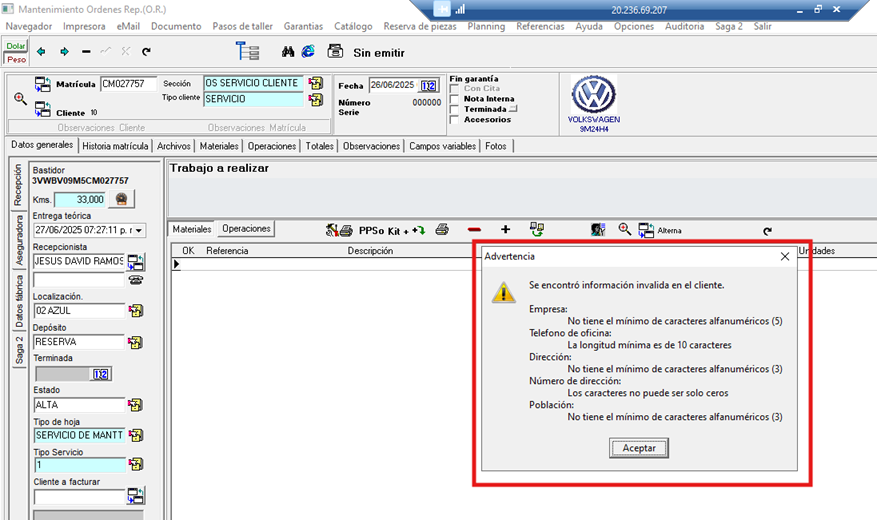Enable the Nota Interna checkbox
Image resolution: width=877 pixels, height=520 pixels.
point(455,99)
